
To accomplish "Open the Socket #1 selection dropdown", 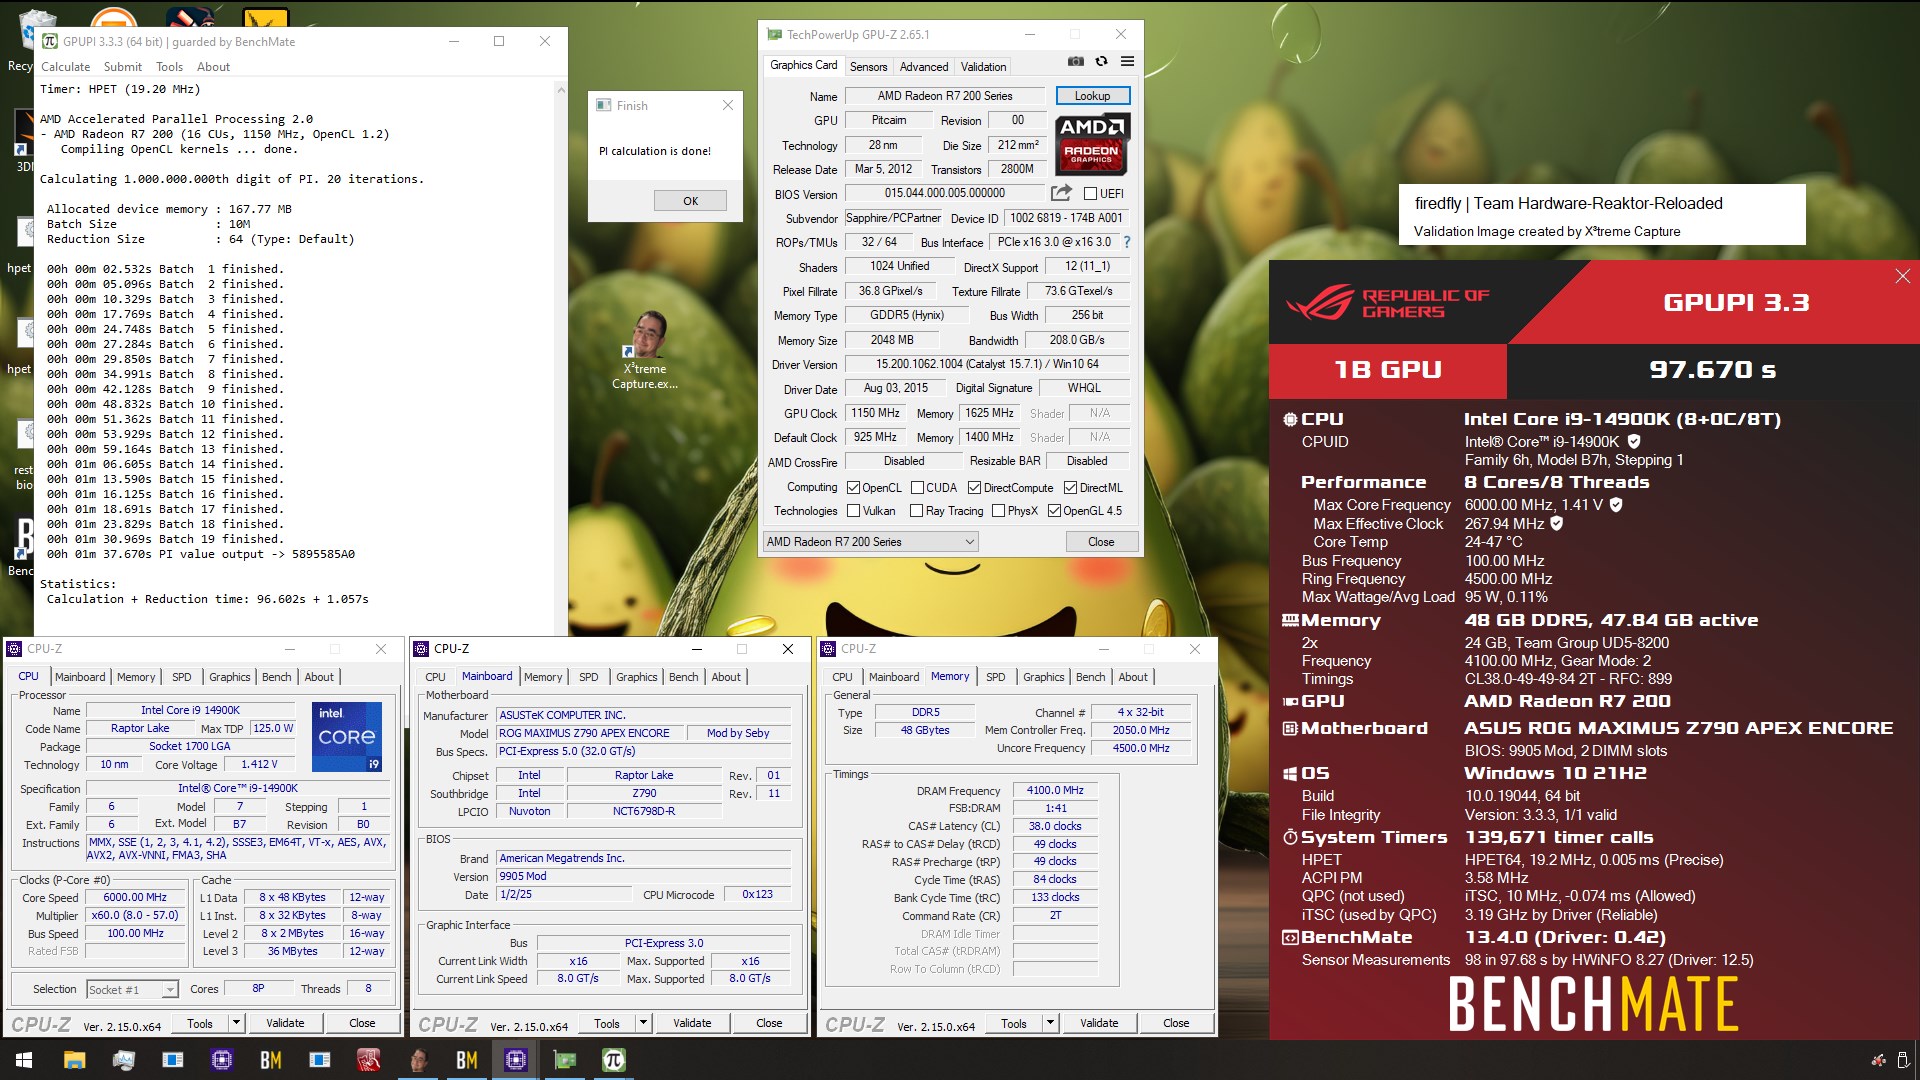I will point(132,989).
